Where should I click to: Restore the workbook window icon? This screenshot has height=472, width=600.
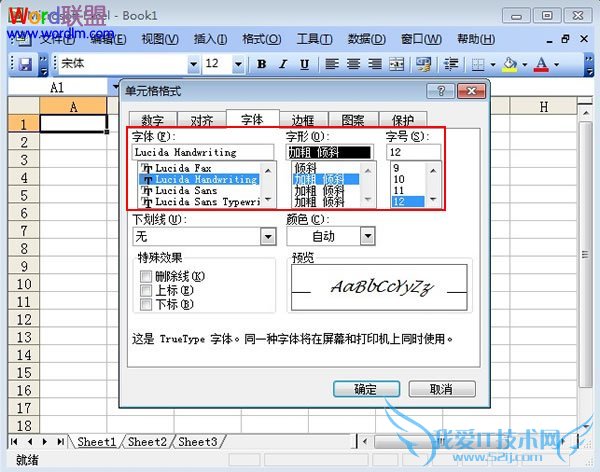coord(565,39)
